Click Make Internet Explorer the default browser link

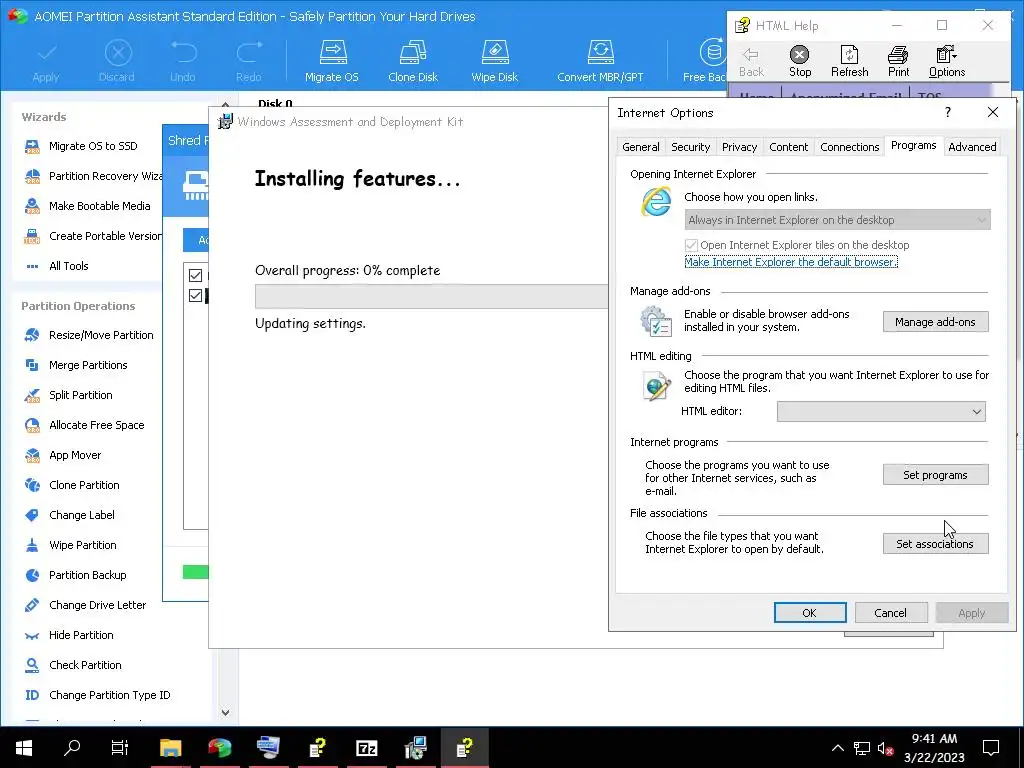pos(791,262)
